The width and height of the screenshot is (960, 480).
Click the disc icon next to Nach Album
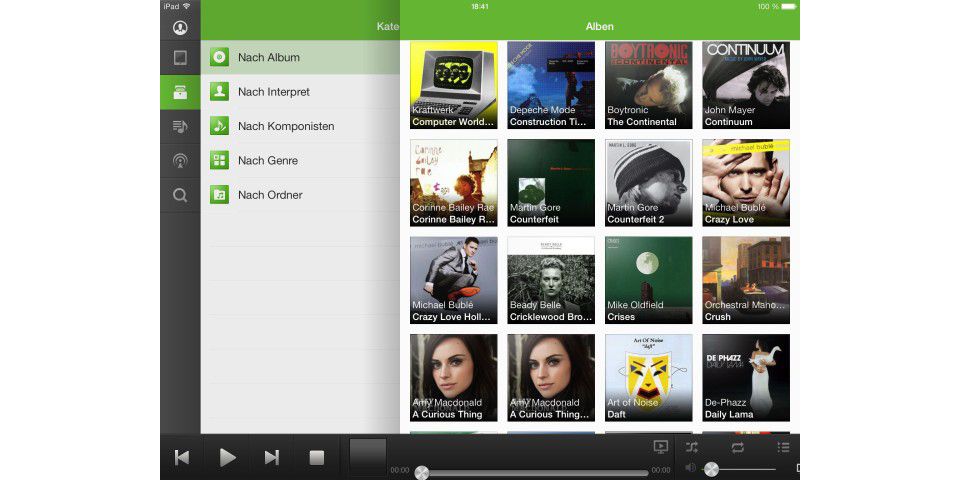[219, 57]
